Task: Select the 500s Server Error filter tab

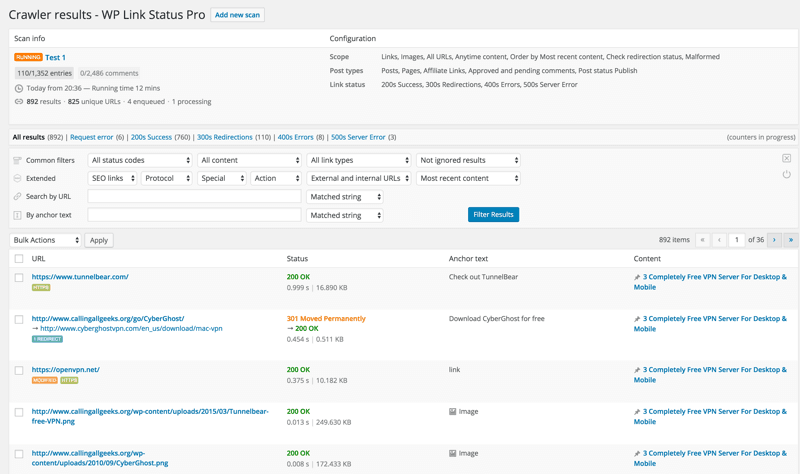Action: pyautogui.click(x=358, y=137)
